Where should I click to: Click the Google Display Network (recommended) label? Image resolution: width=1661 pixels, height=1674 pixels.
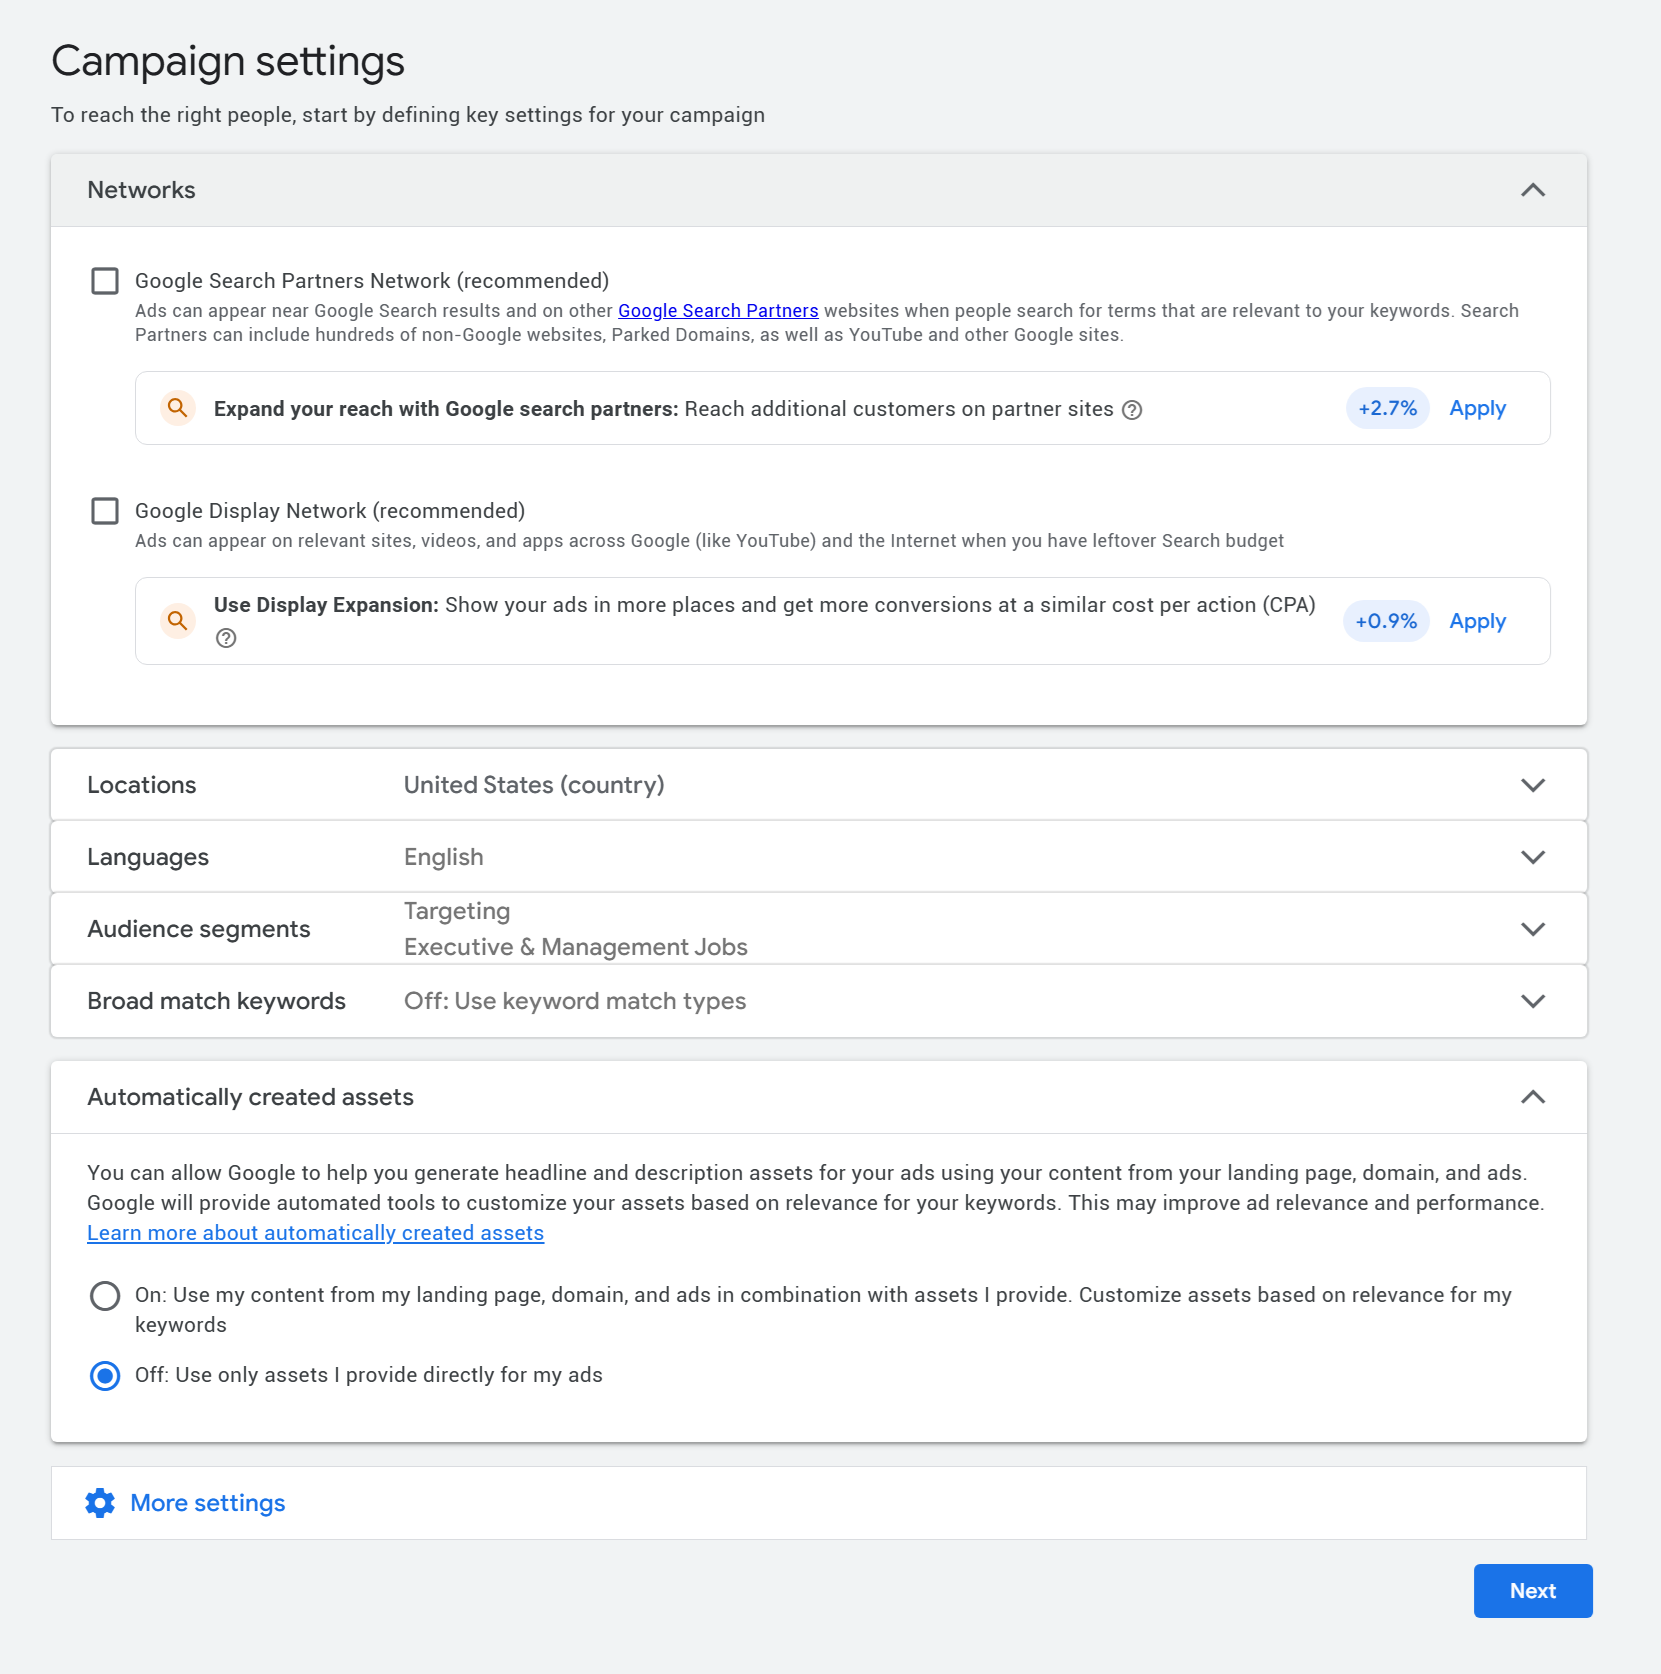coord(330,511)
